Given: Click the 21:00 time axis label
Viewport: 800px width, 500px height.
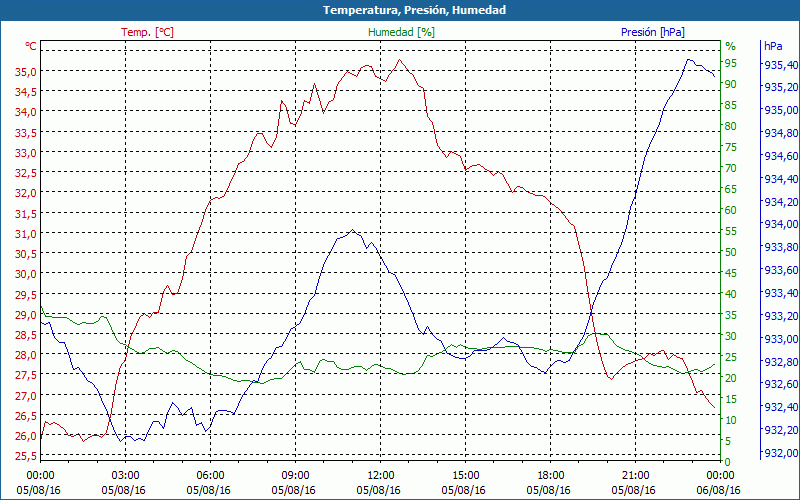Looking at the screenshot, I should click(x=635, y=476).
